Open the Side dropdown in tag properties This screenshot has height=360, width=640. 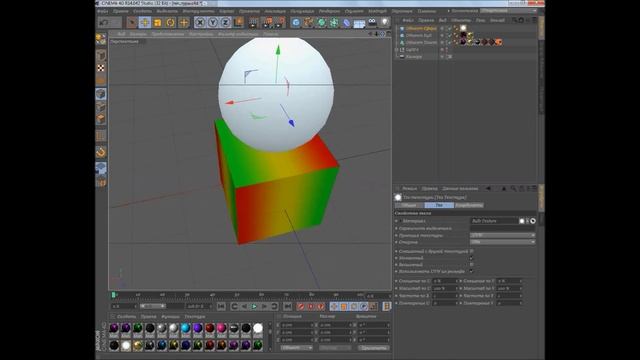tap(502, 242)
